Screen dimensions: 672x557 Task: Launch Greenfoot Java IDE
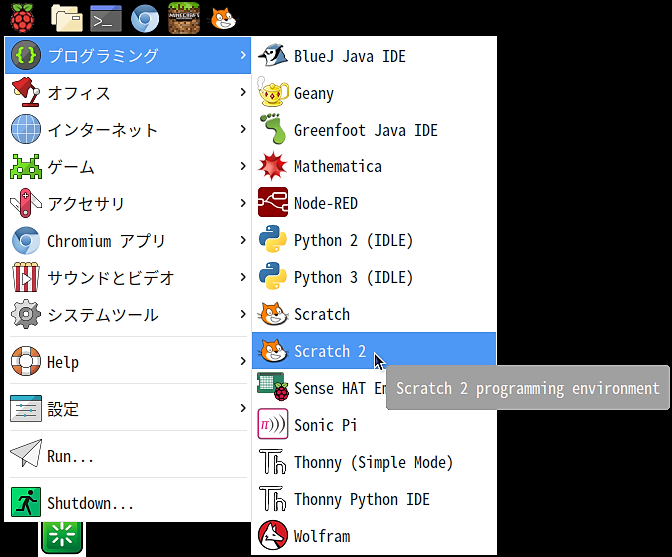point(374,129)
